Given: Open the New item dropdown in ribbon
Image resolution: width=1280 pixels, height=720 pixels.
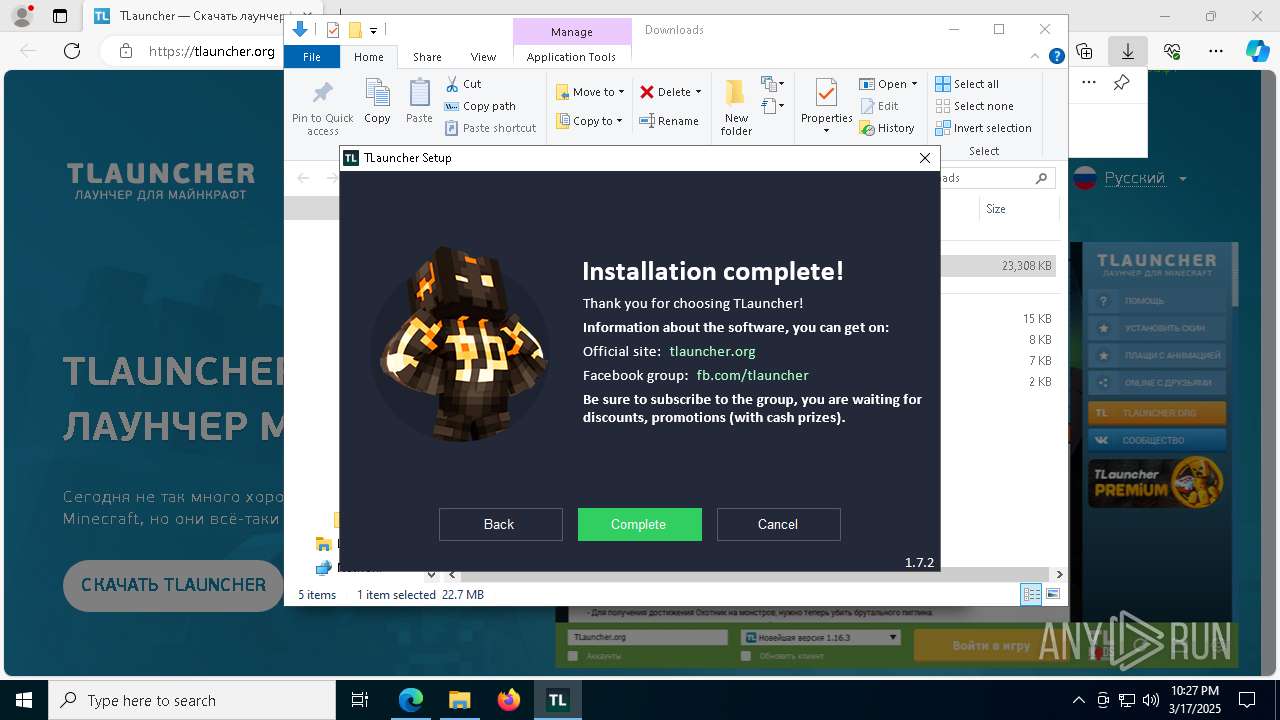Looking at the screenshot, I should click(x=772, y=84).
